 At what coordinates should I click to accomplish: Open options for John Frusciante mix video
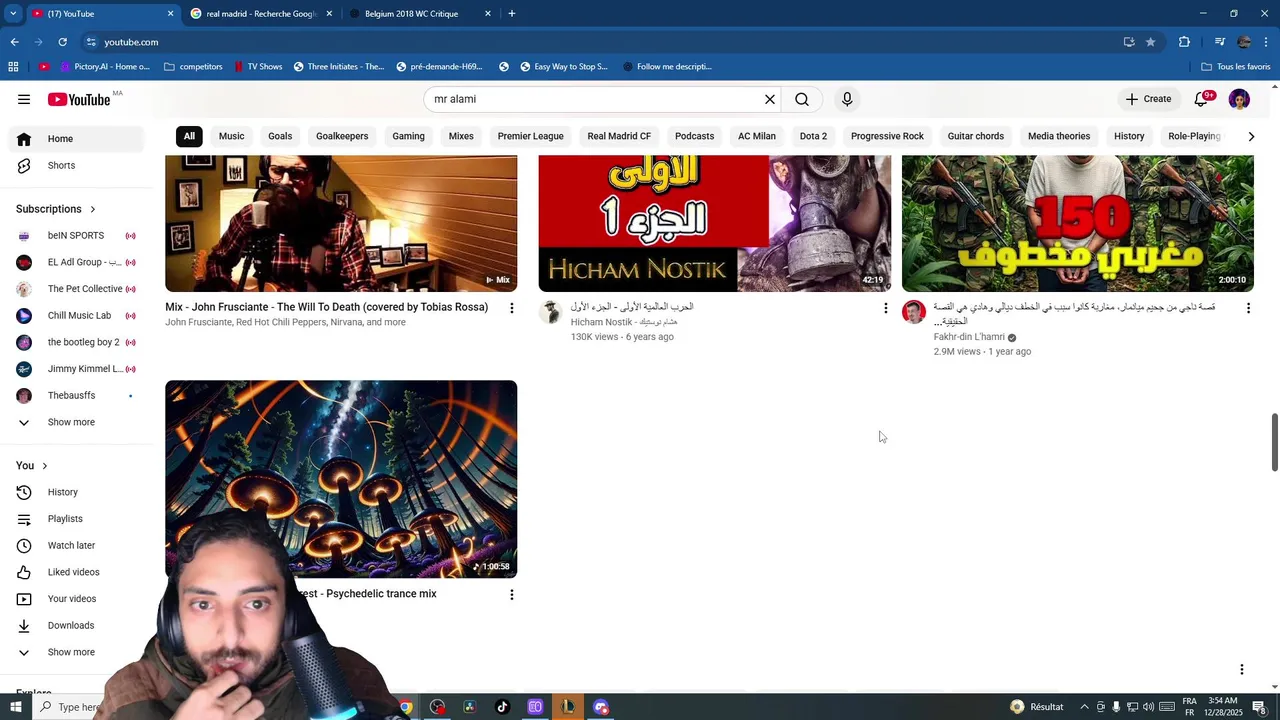click(x=511, y=308)
